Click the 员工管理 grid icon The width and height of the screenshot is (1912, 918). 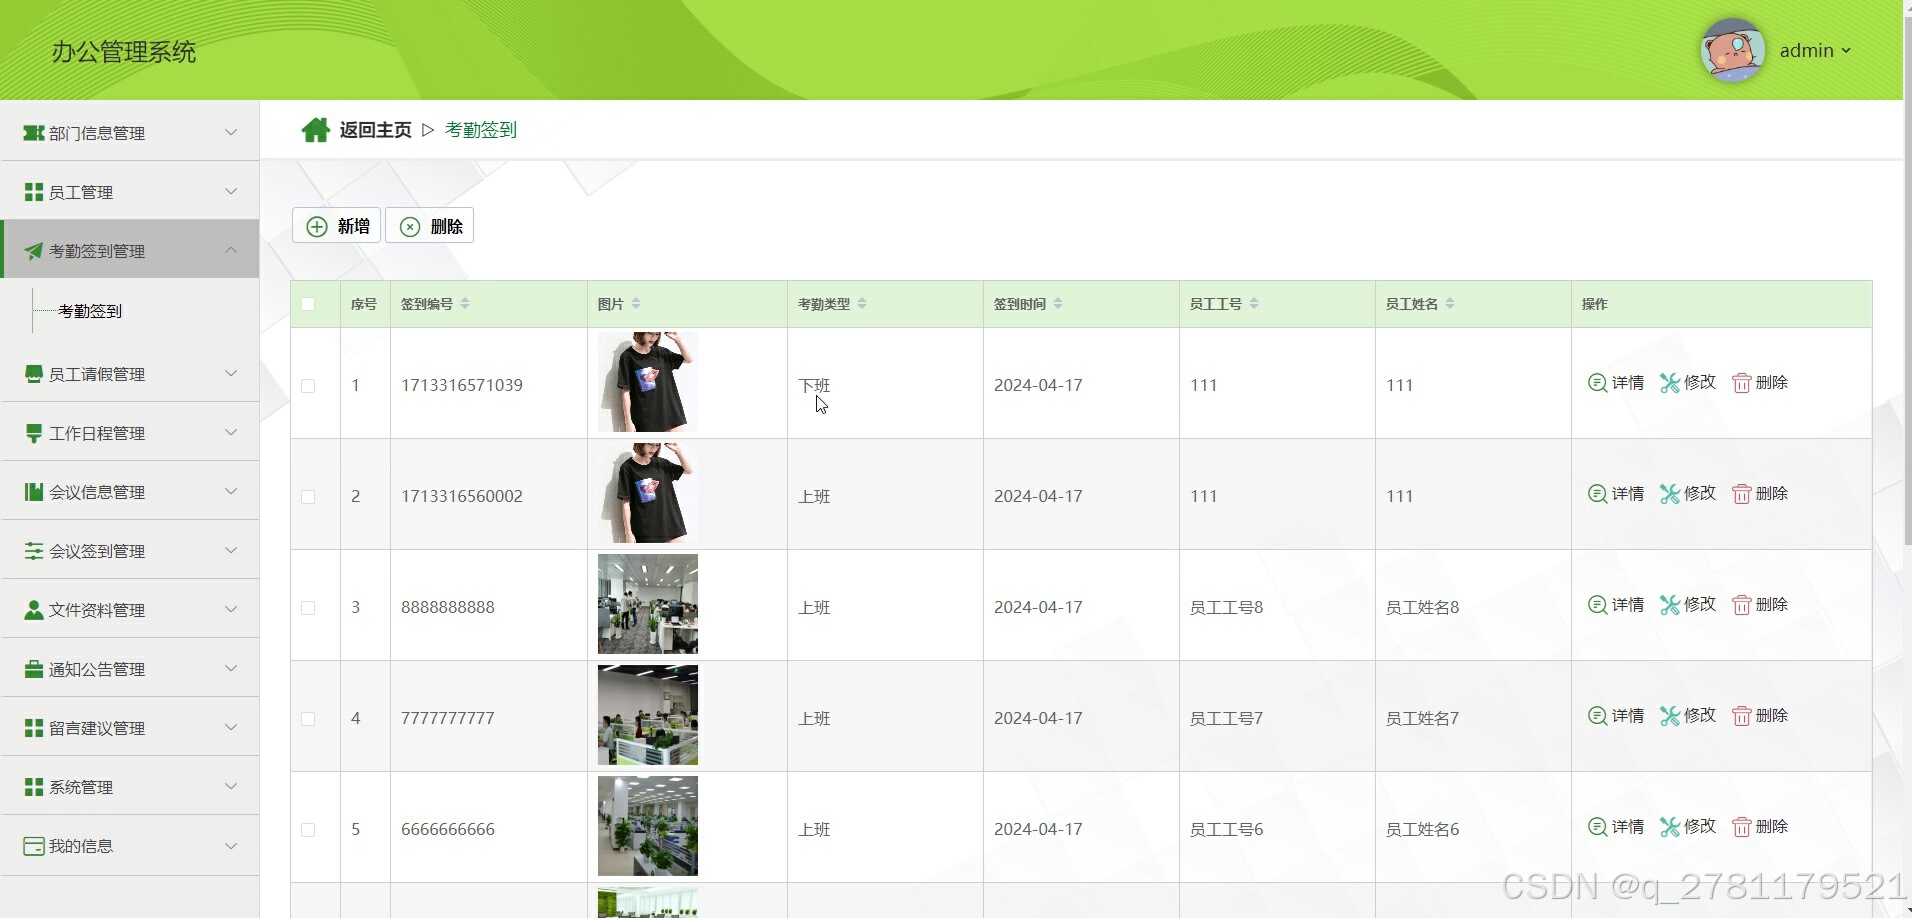34,192
